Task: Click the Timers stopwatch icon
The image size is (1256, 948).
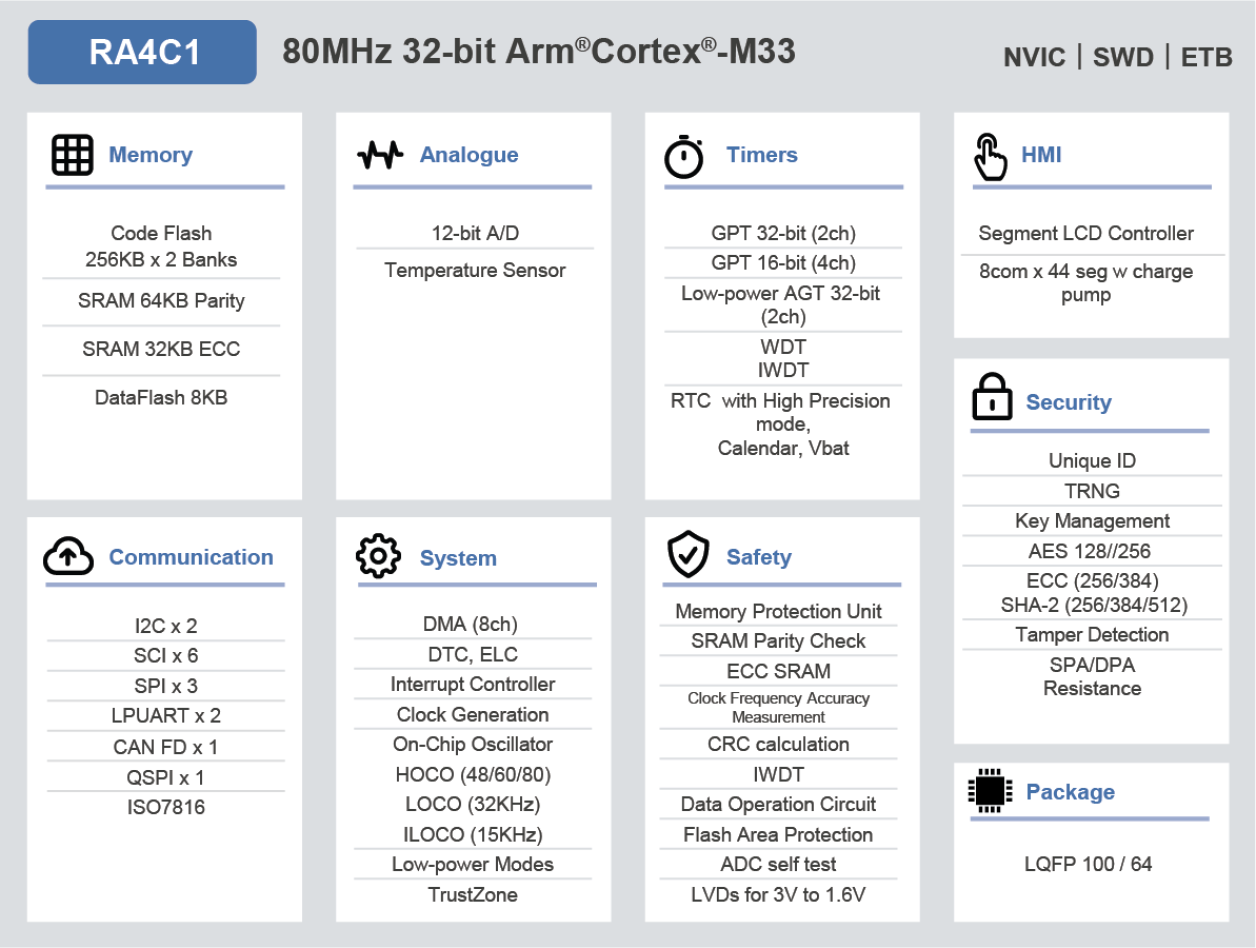Action: (x=684, y=157)
